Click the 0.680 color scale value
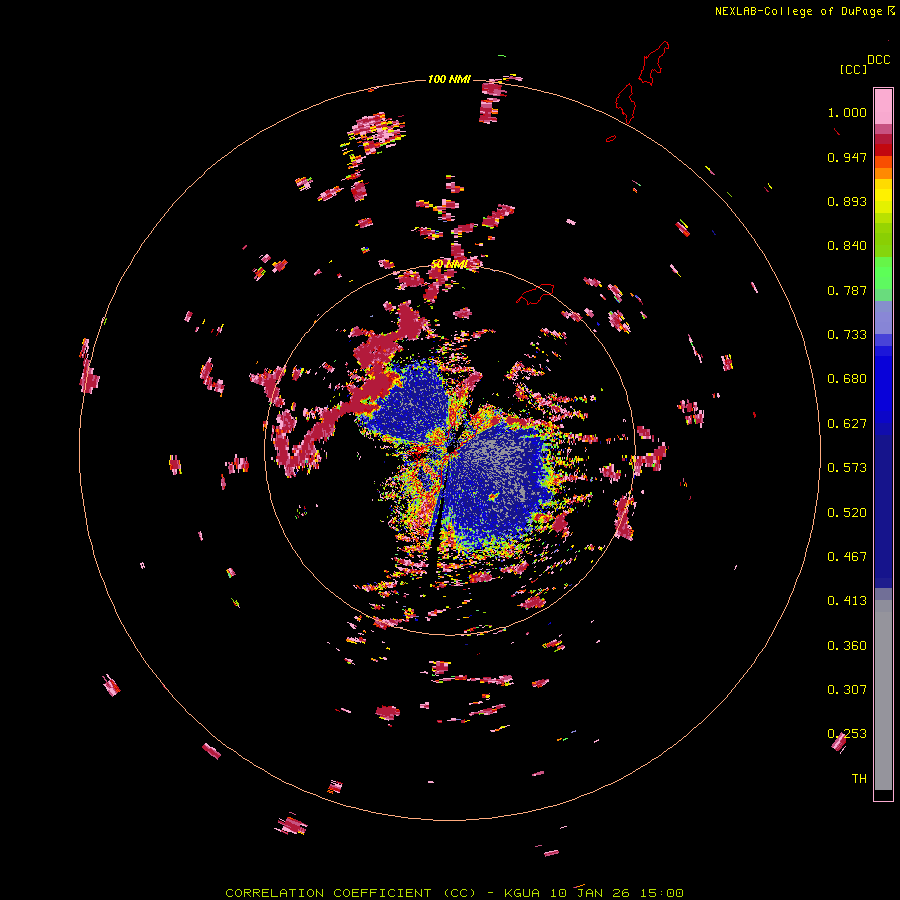 coord(847,379)
